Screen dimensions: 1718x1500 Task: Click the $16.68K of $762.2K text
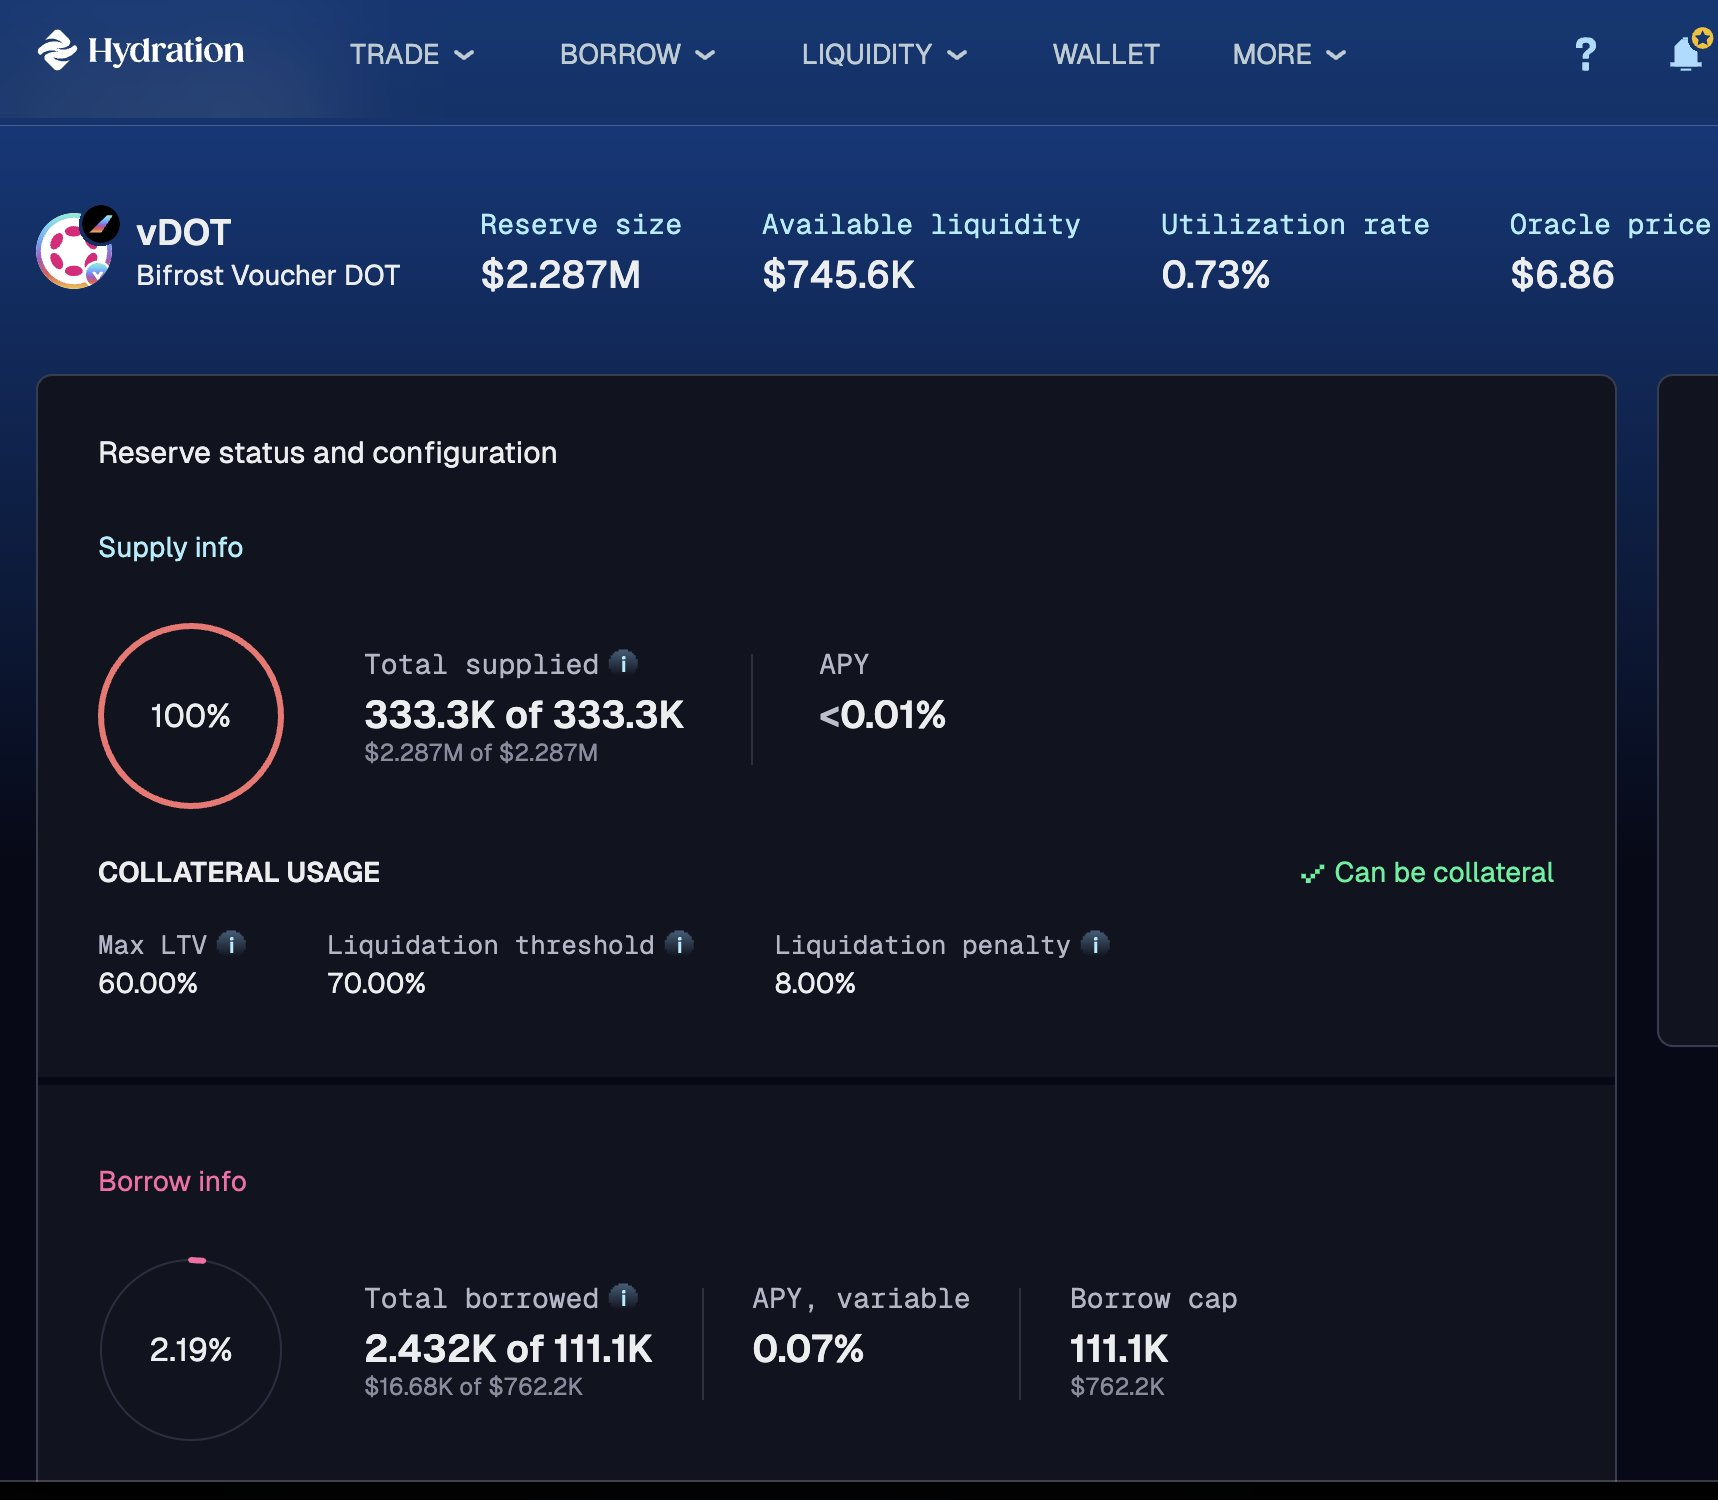tap(473, 1386)
